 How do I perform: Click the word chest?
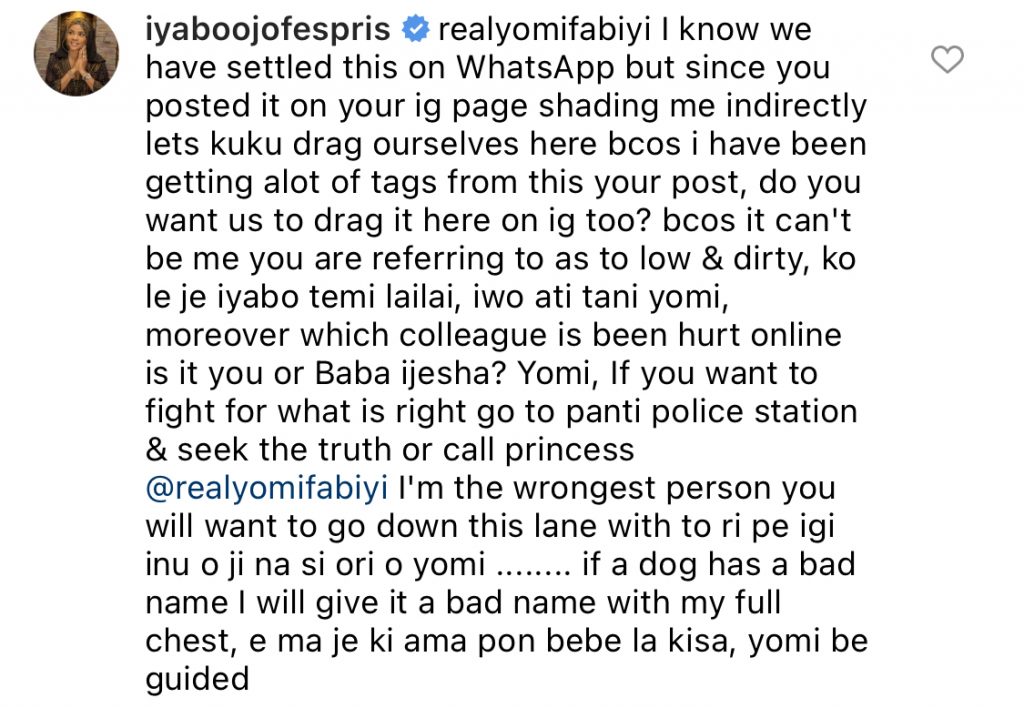pos(188,640)
